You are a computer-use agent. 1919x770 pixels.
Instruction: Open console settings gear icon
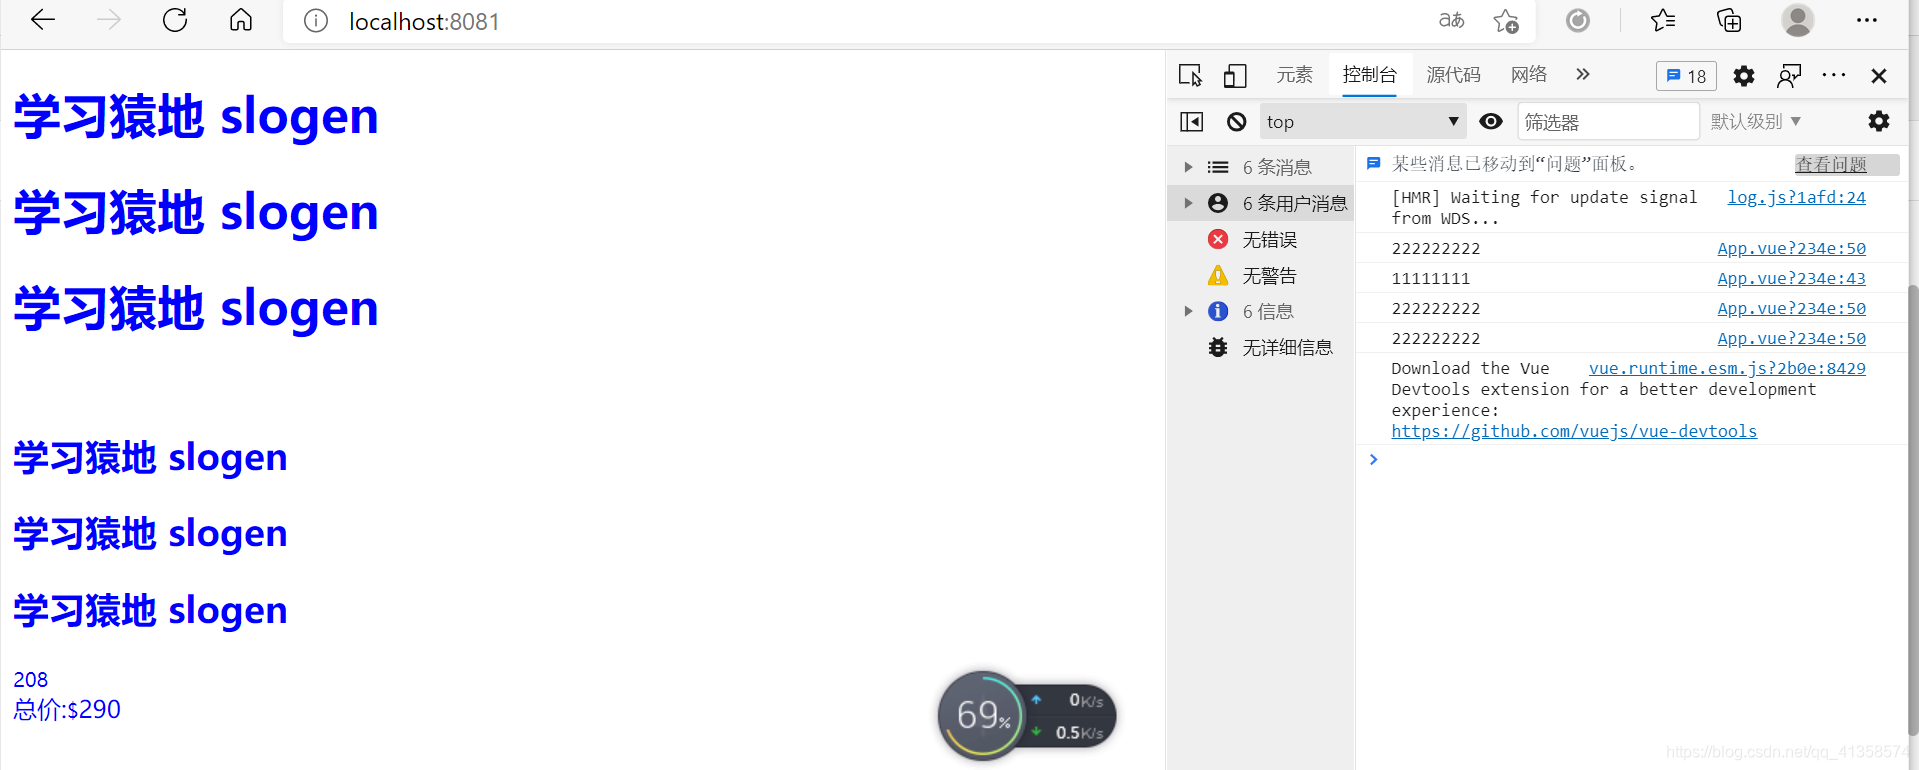(x=1879, y=122)
